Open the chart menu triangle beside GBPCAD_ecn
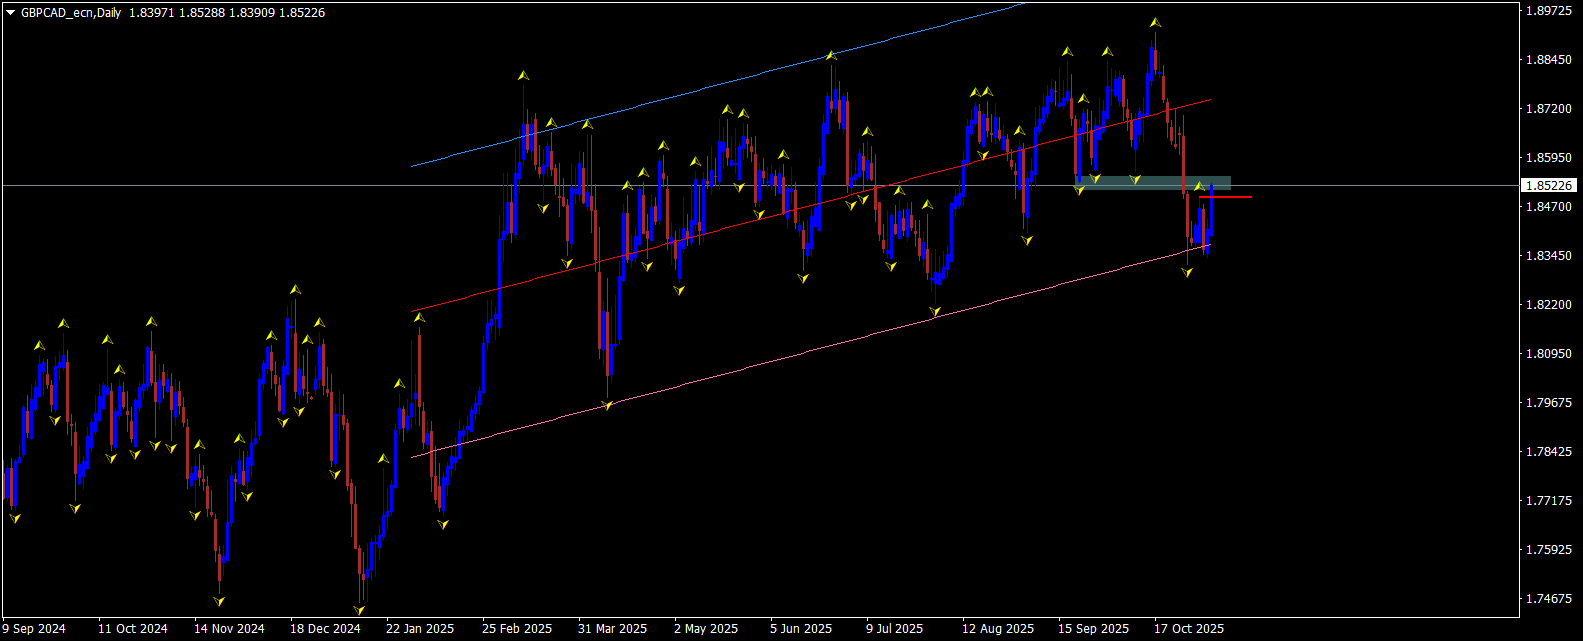 10,13
